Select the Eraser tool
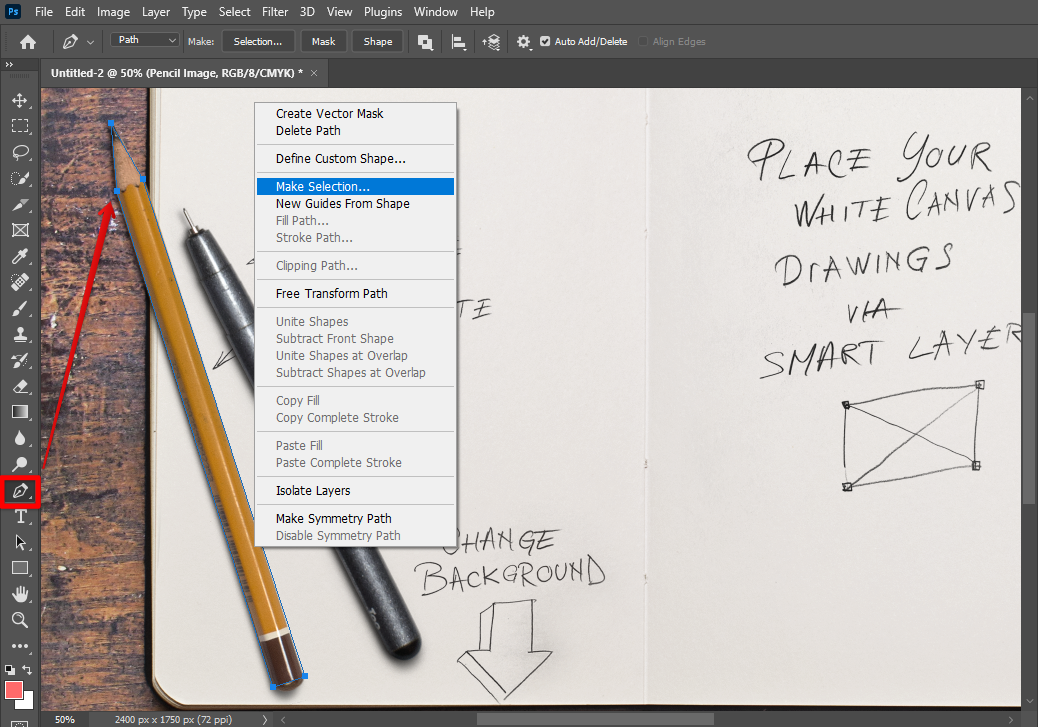 point(20,386)
